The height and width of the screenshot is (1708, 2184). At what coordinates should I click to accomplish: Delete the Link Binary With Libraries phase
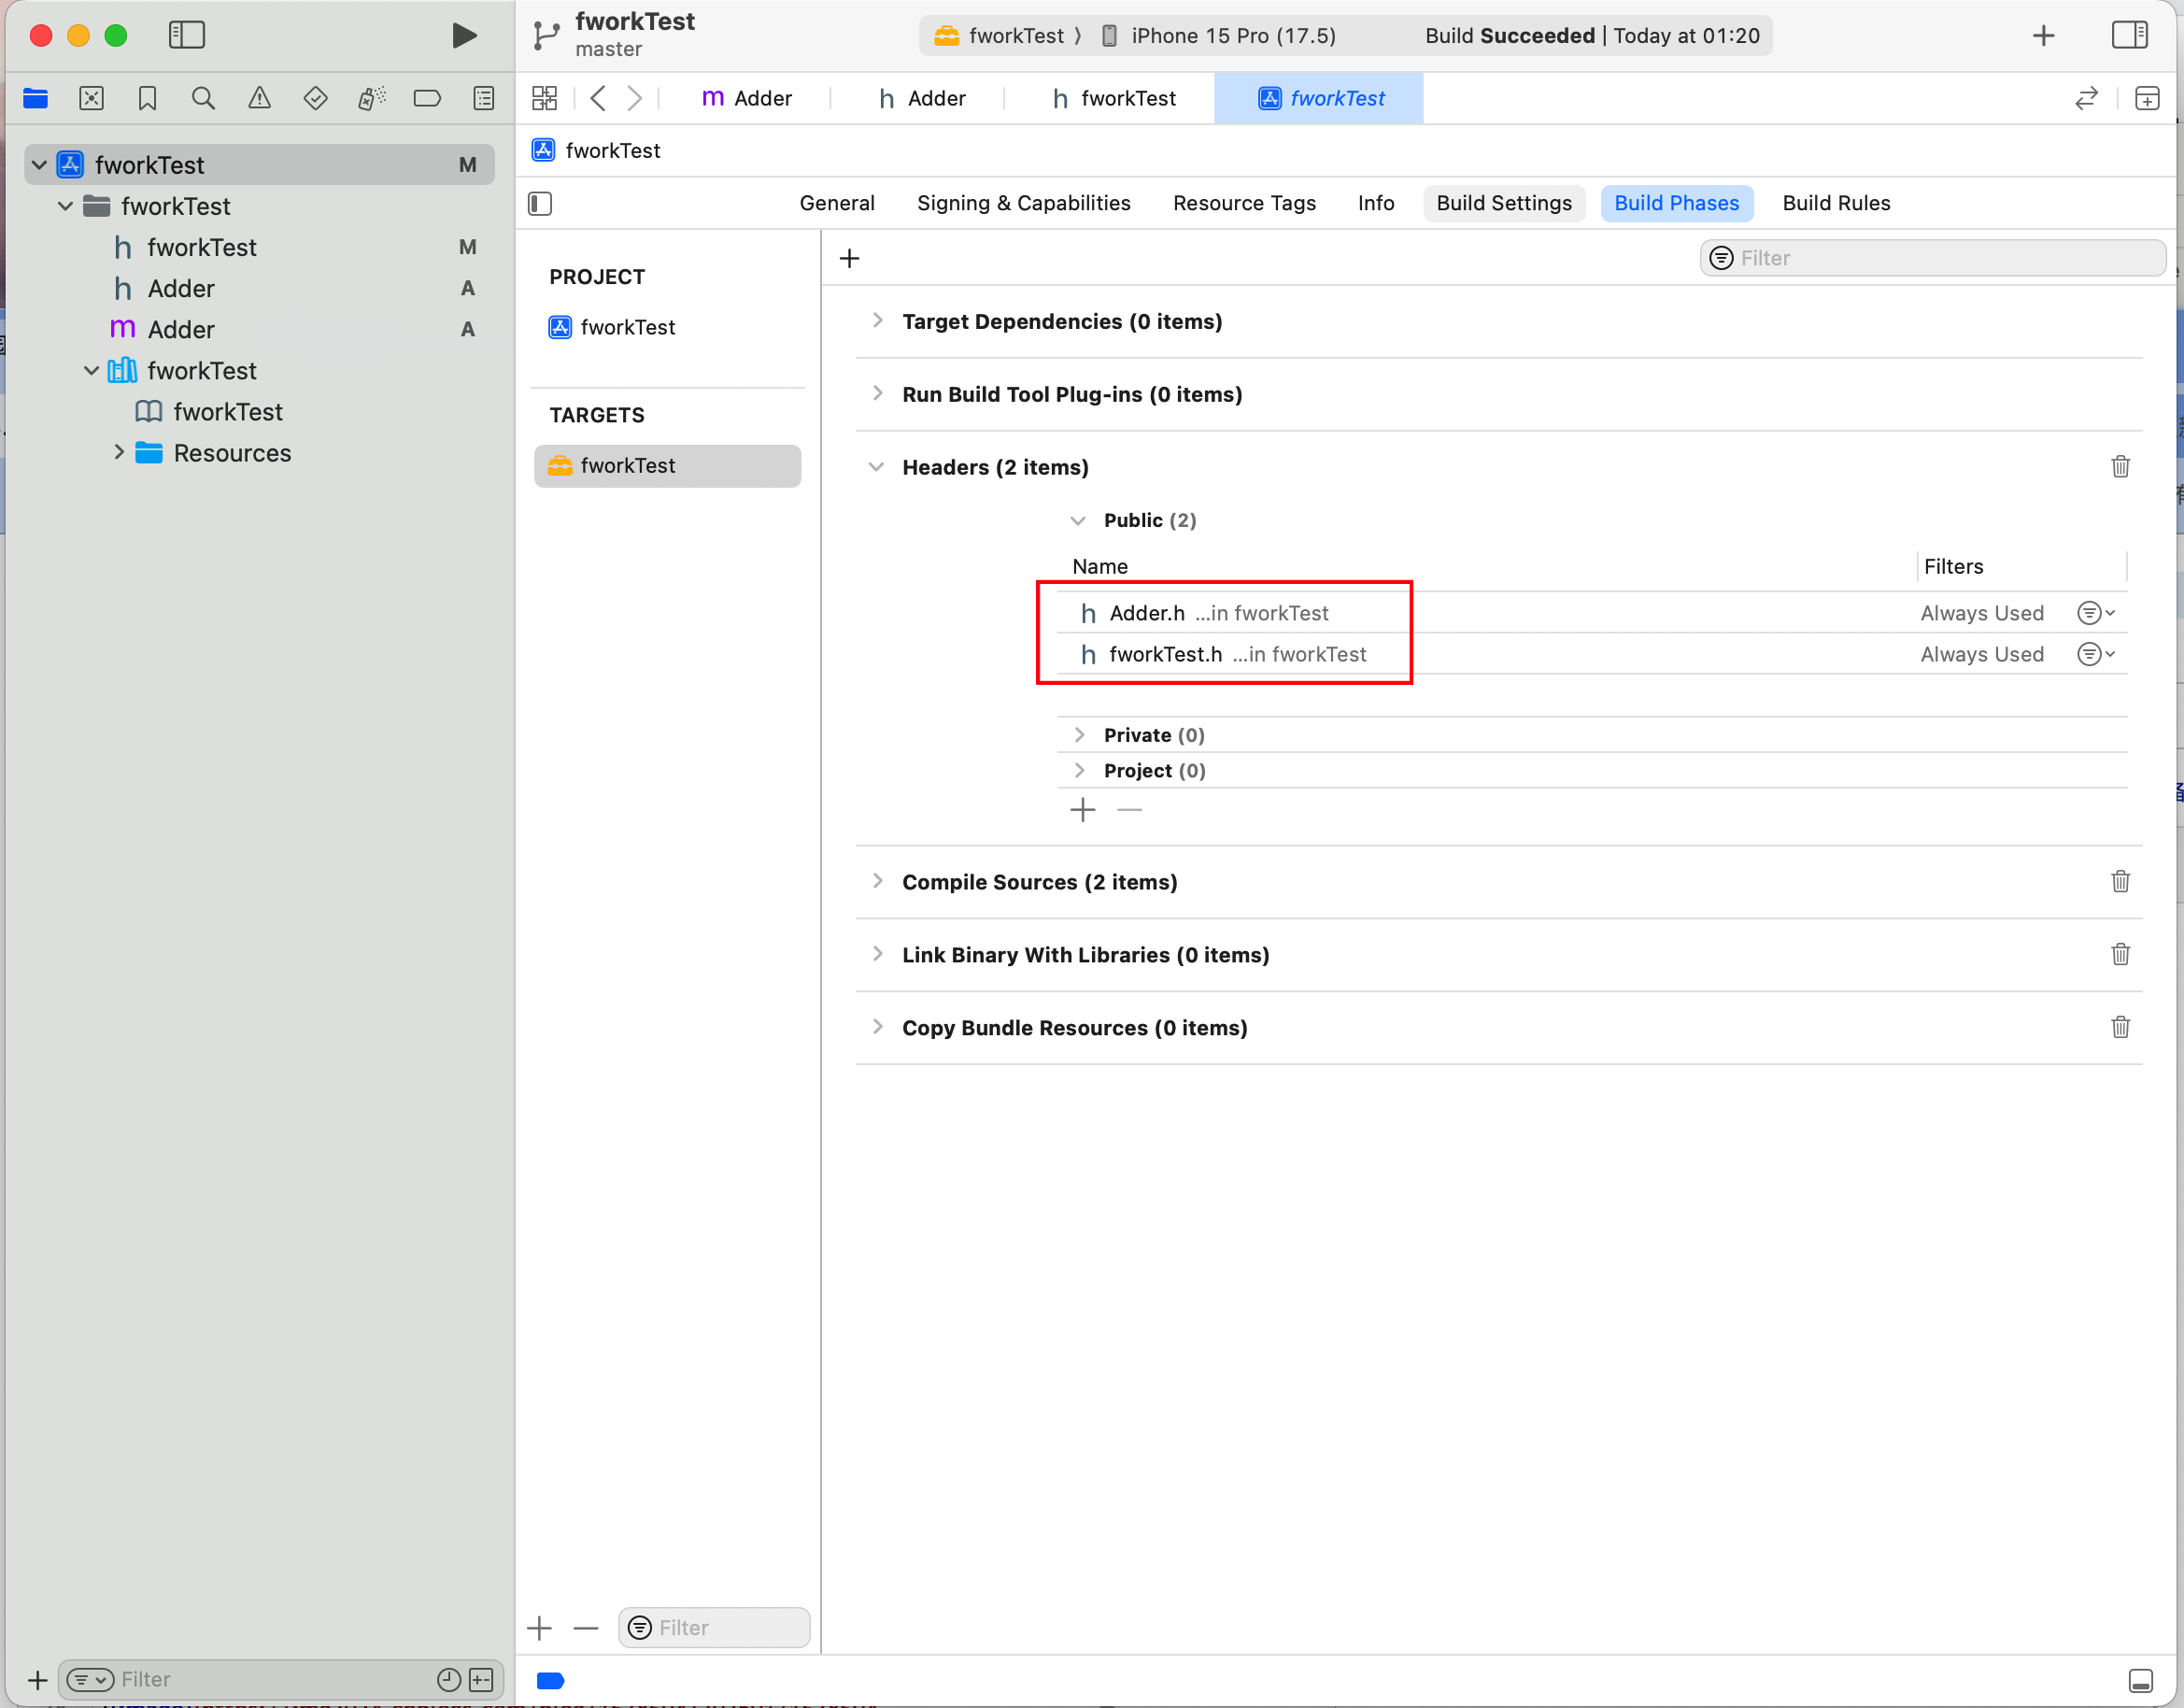point(2120,955)
